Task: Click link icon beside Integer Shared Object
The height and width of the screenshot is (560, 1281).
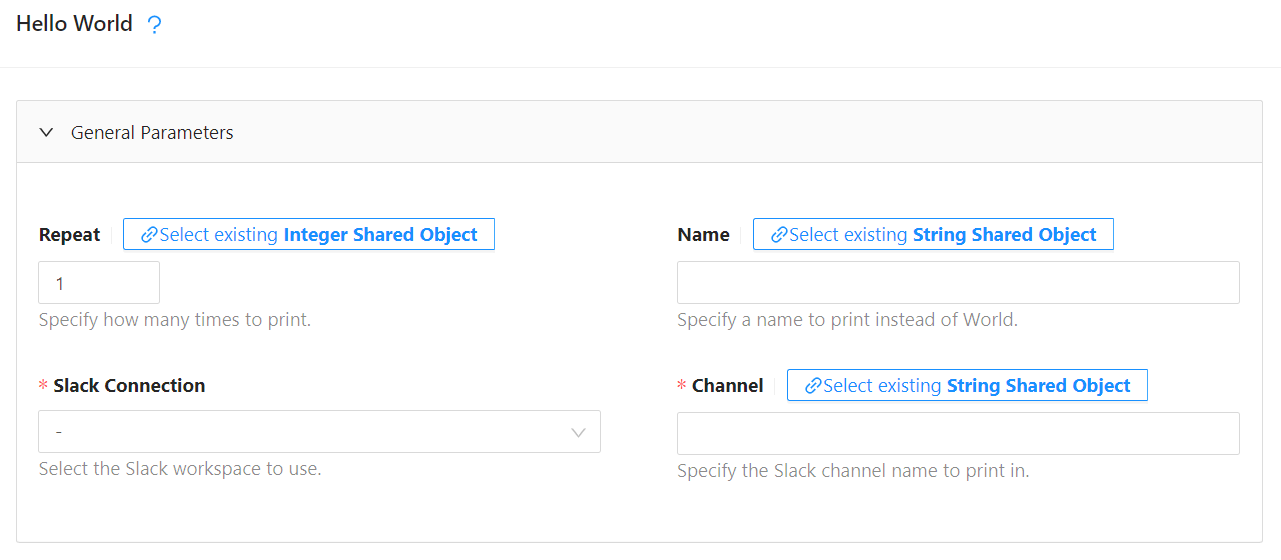Action: (x=149, y=235)
